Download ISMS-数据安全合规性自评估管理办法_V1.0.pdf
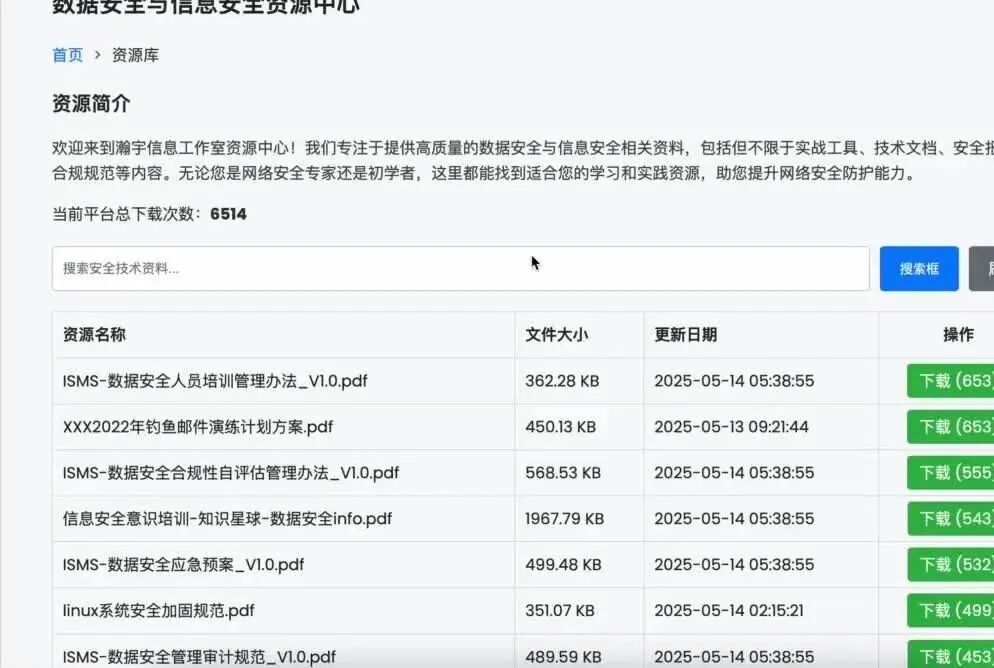The width and height of the screenshot is (994, 668). click(949, 473)
